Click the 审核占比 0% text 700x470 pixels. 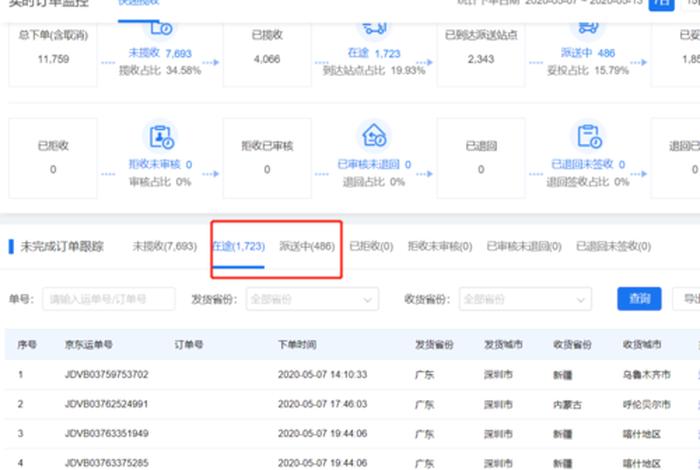pos(160,182)
